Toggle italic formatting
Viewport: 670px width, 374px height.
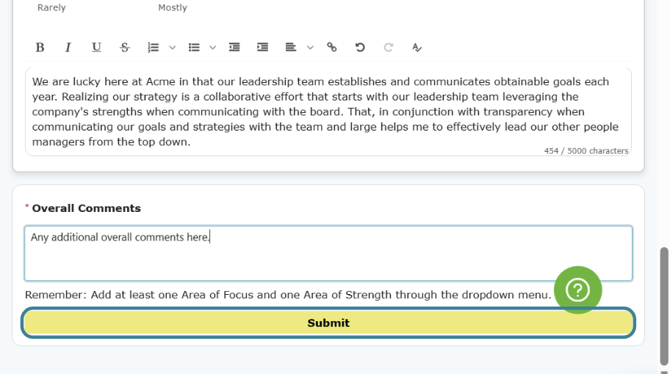coord(68,47)
